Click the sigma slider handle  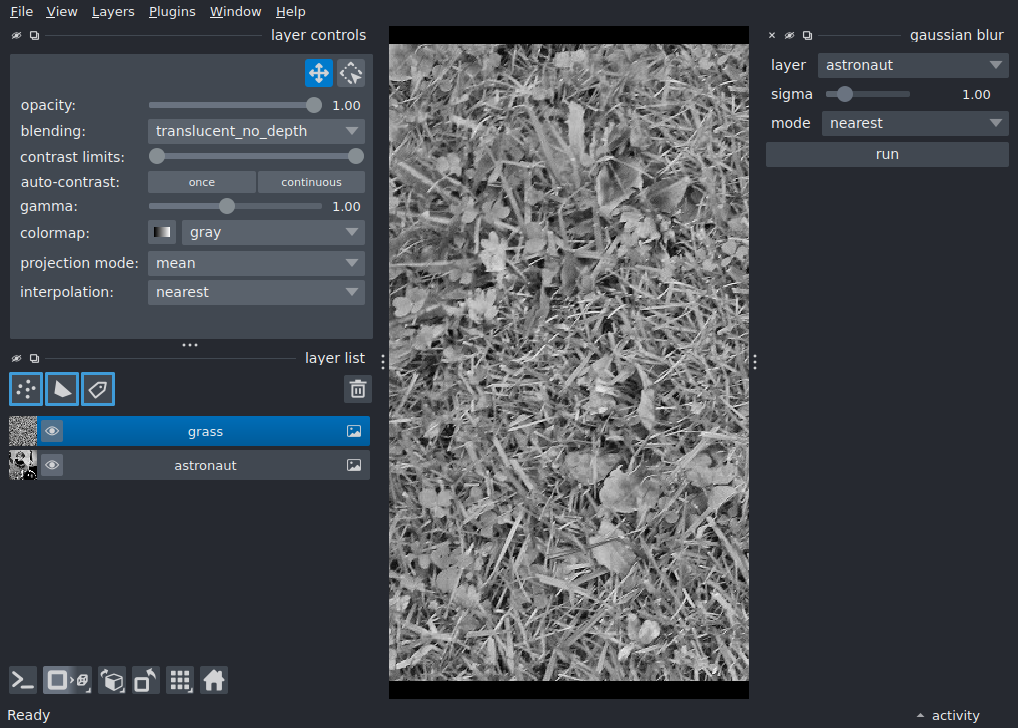pyautogui.click(x=844, y=94)
